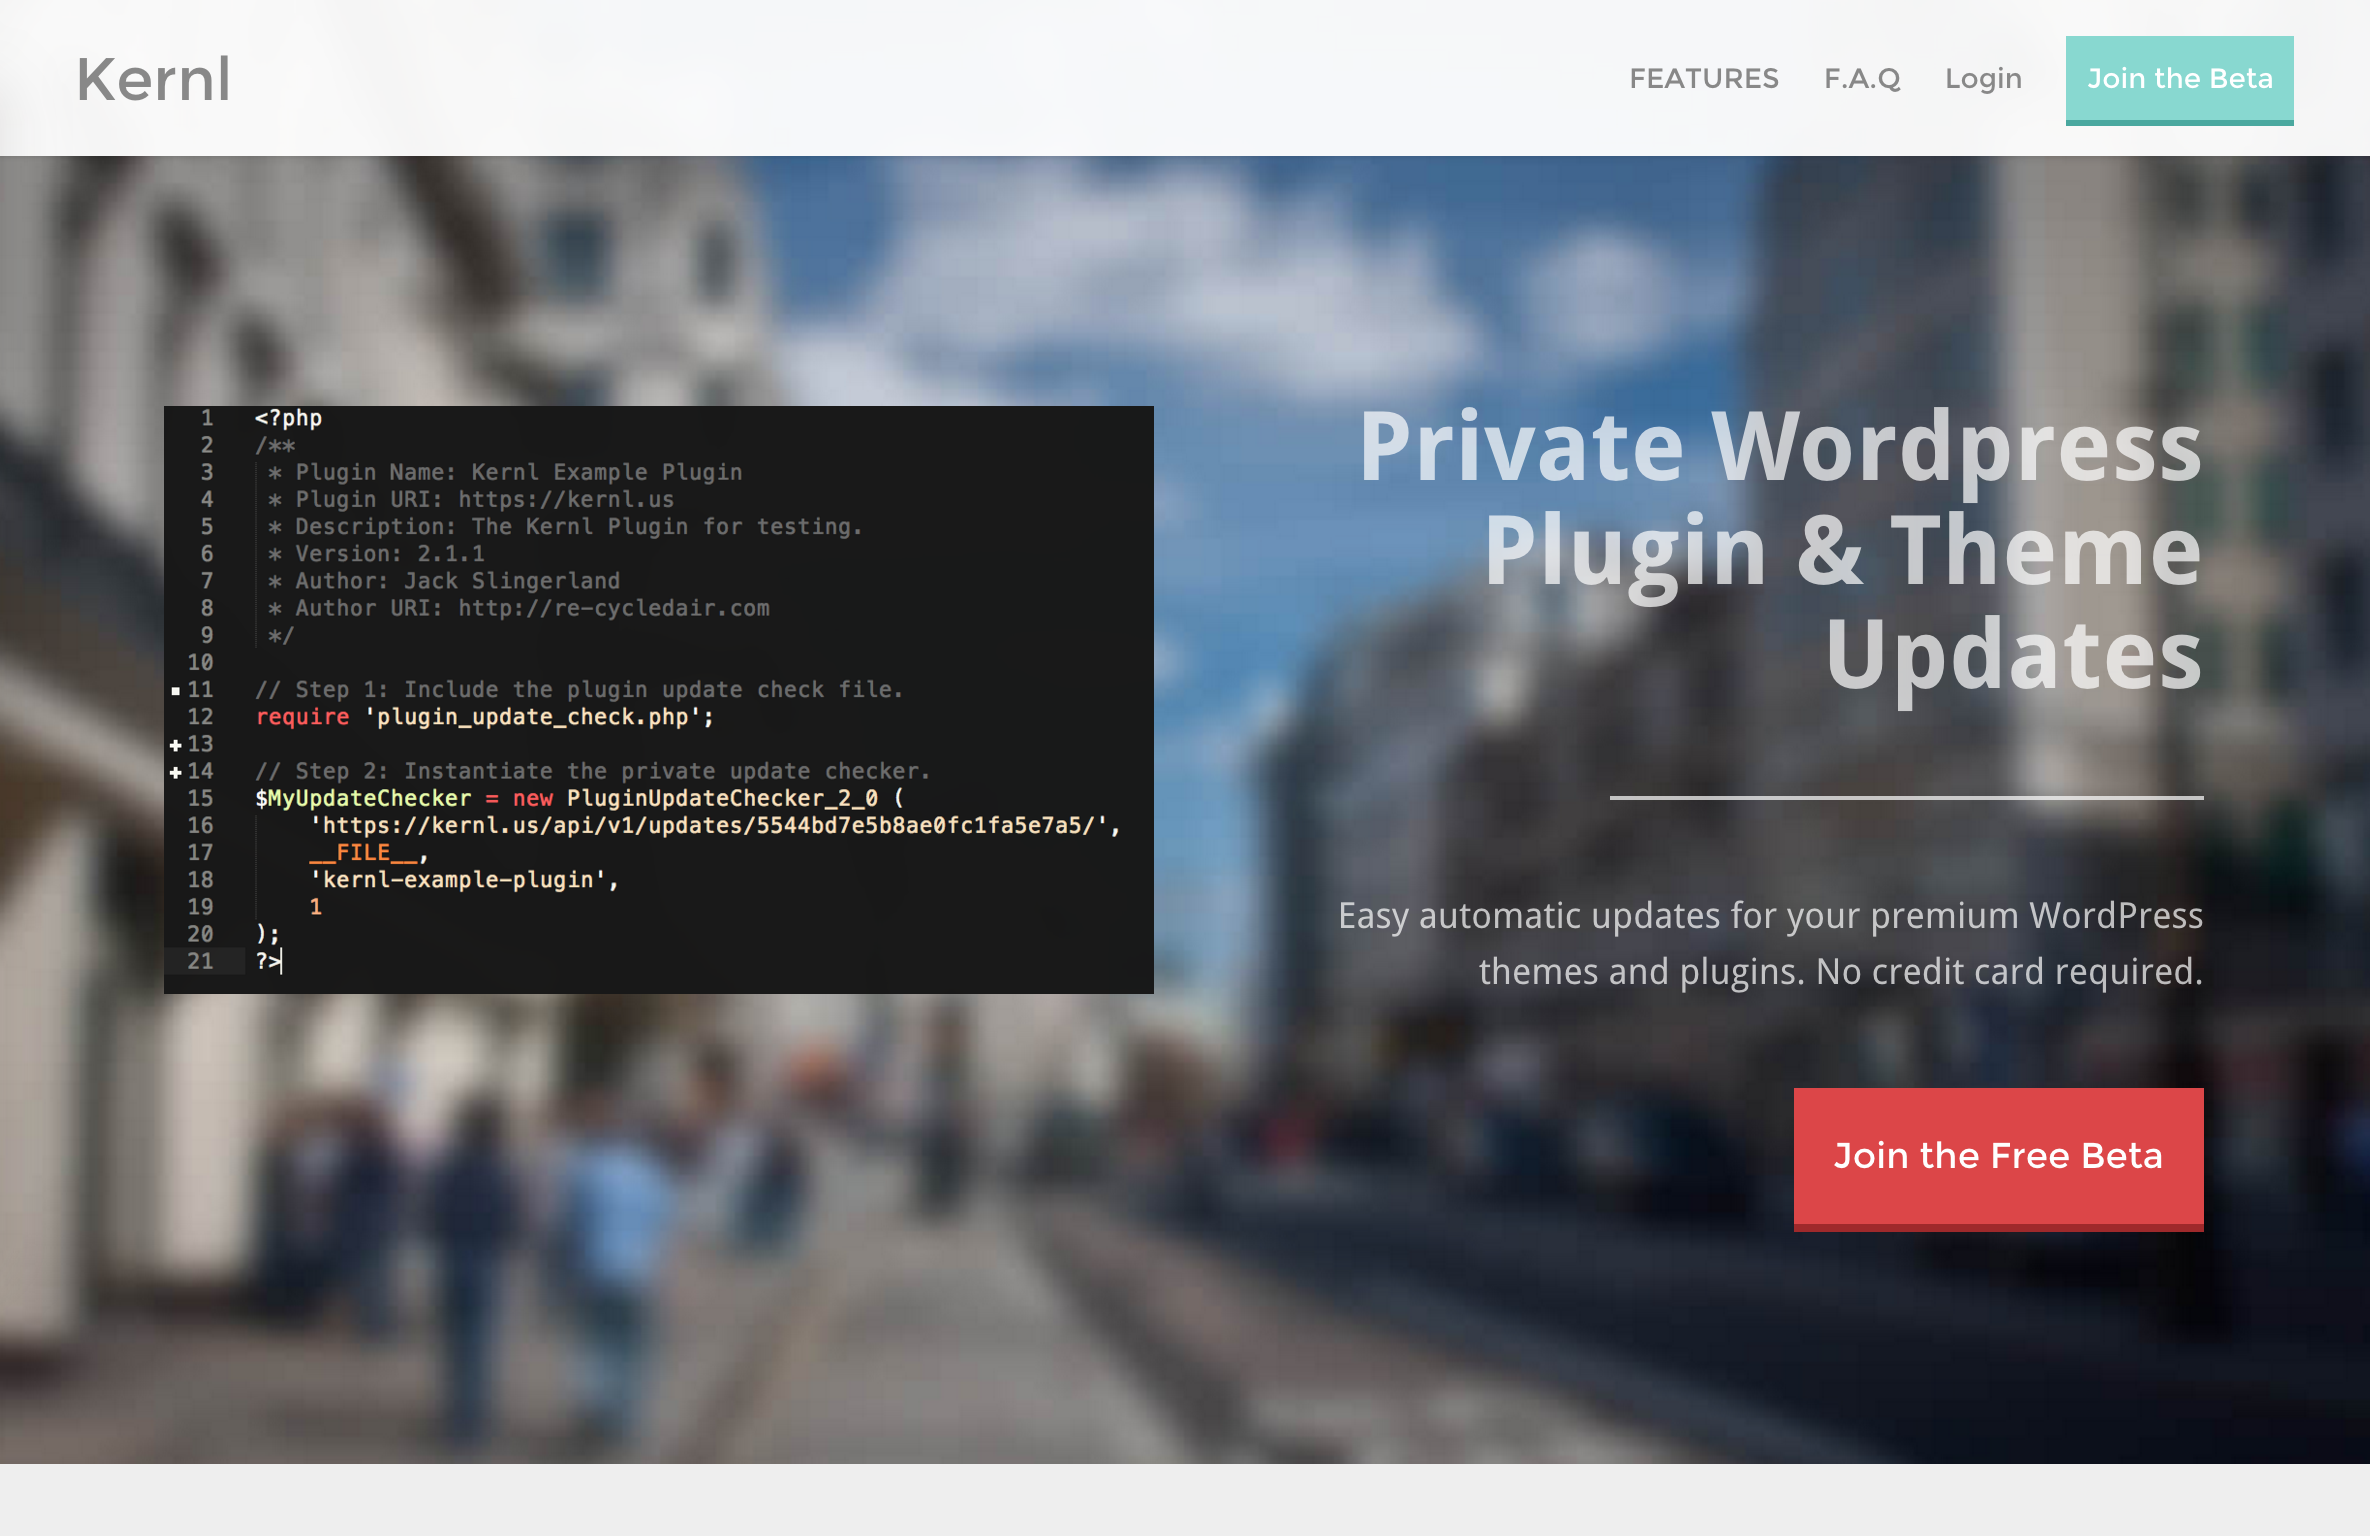Click the 'Step 1: Include the plugin' comment

[579, 690]
